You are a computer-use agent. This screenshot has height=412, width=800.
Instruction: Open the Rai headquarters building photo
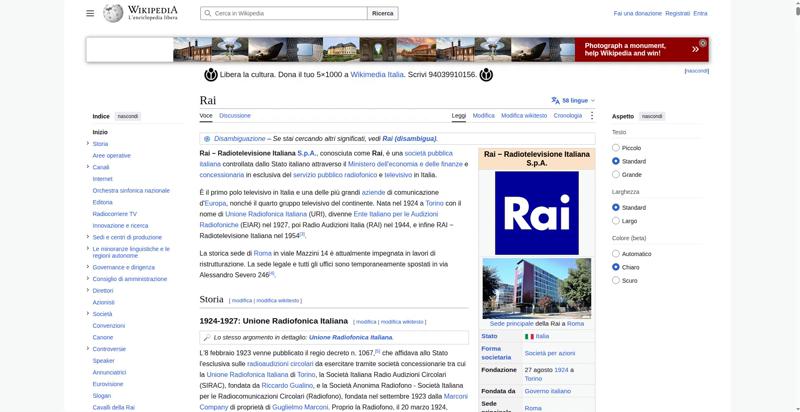(x=537, y=288)
